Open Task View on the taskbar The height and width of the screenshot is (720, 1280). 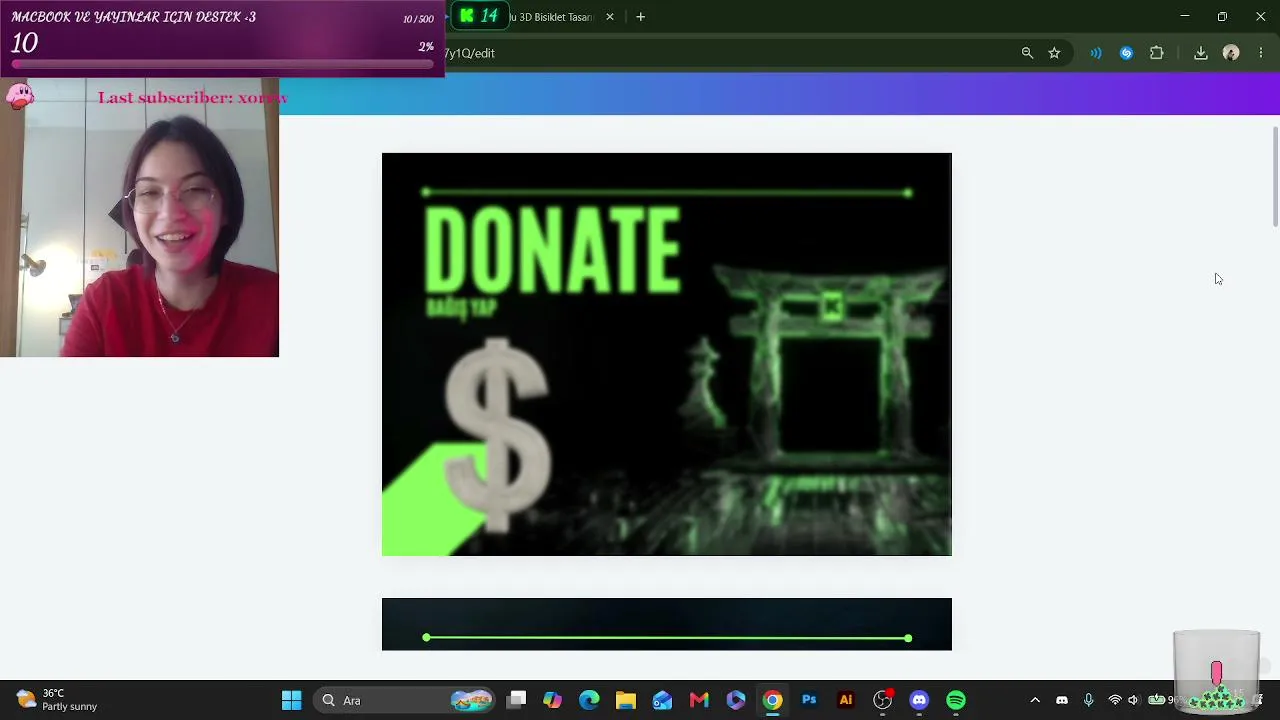[516, 700]
